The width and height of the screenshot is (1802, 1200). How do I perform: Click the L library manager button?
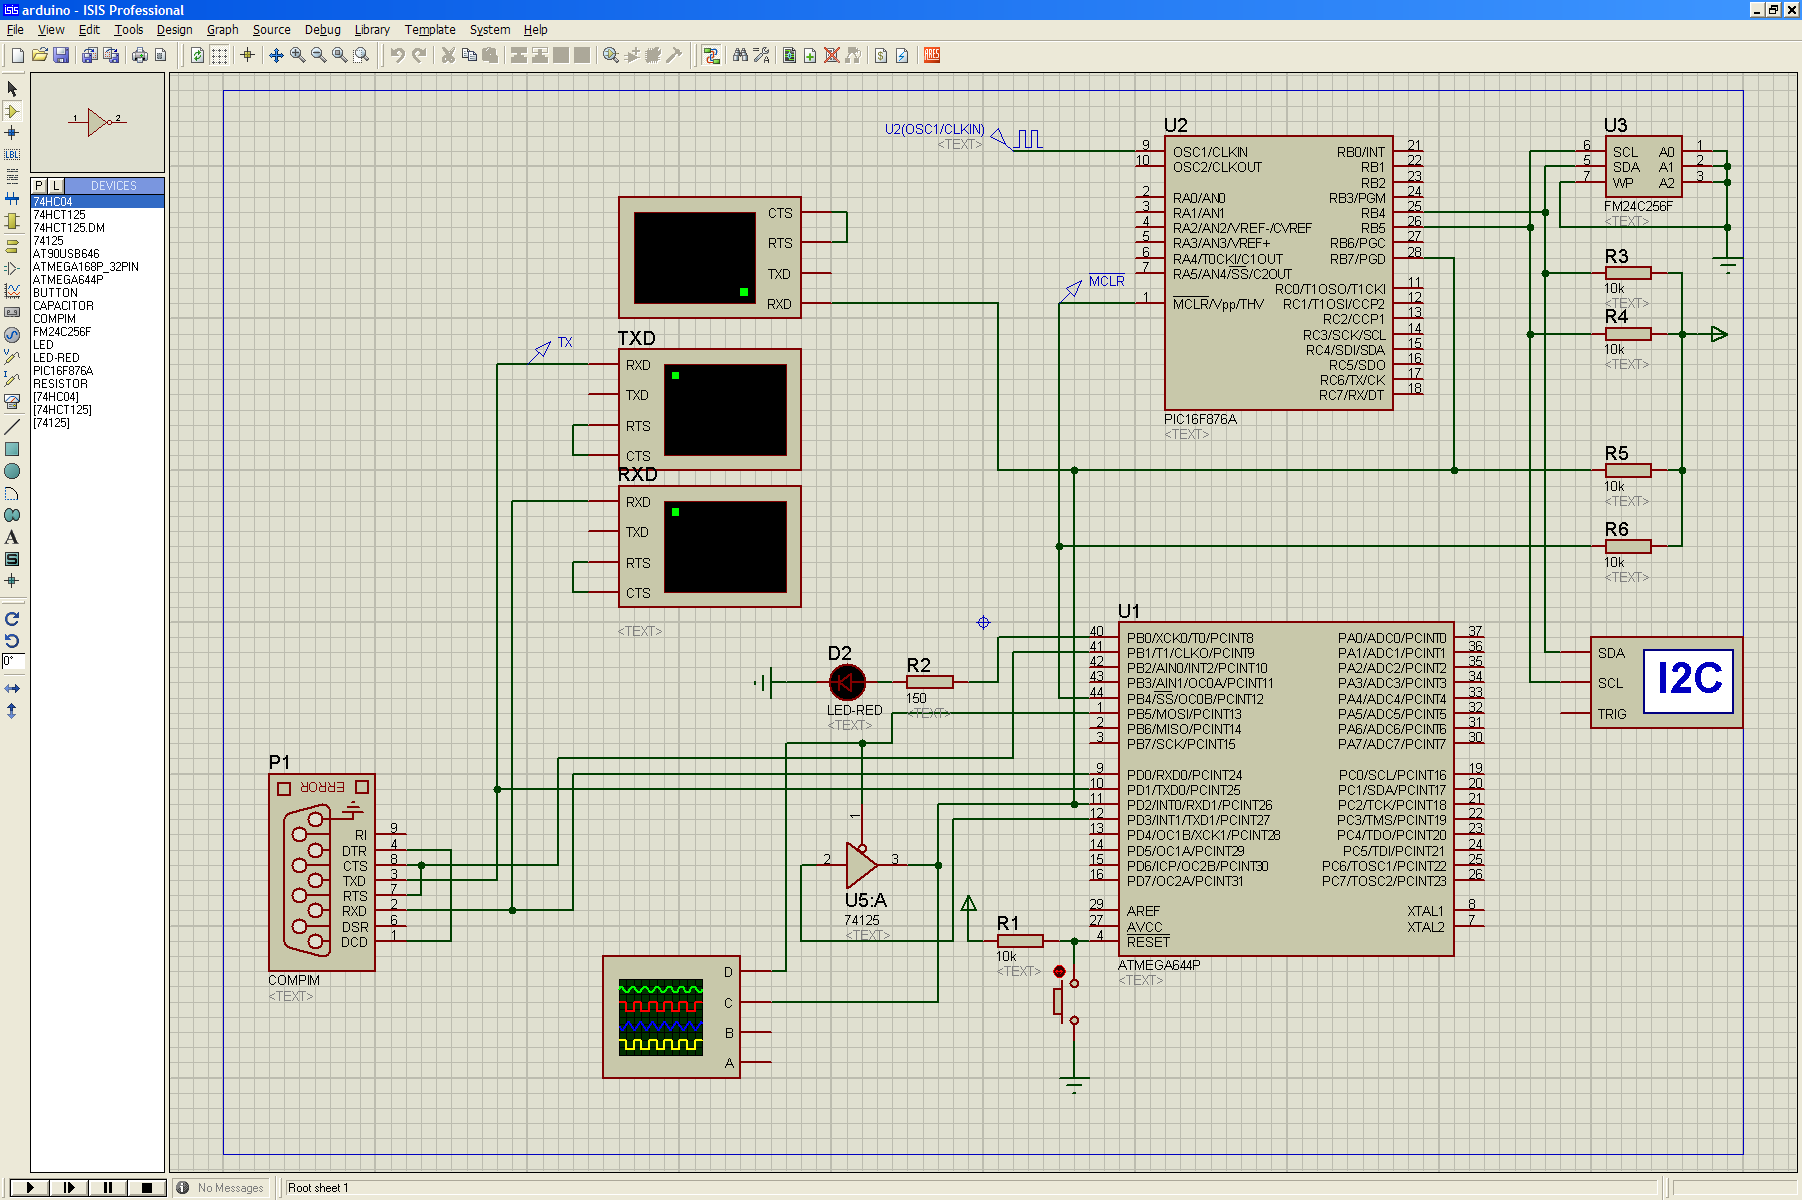(56, 186)
